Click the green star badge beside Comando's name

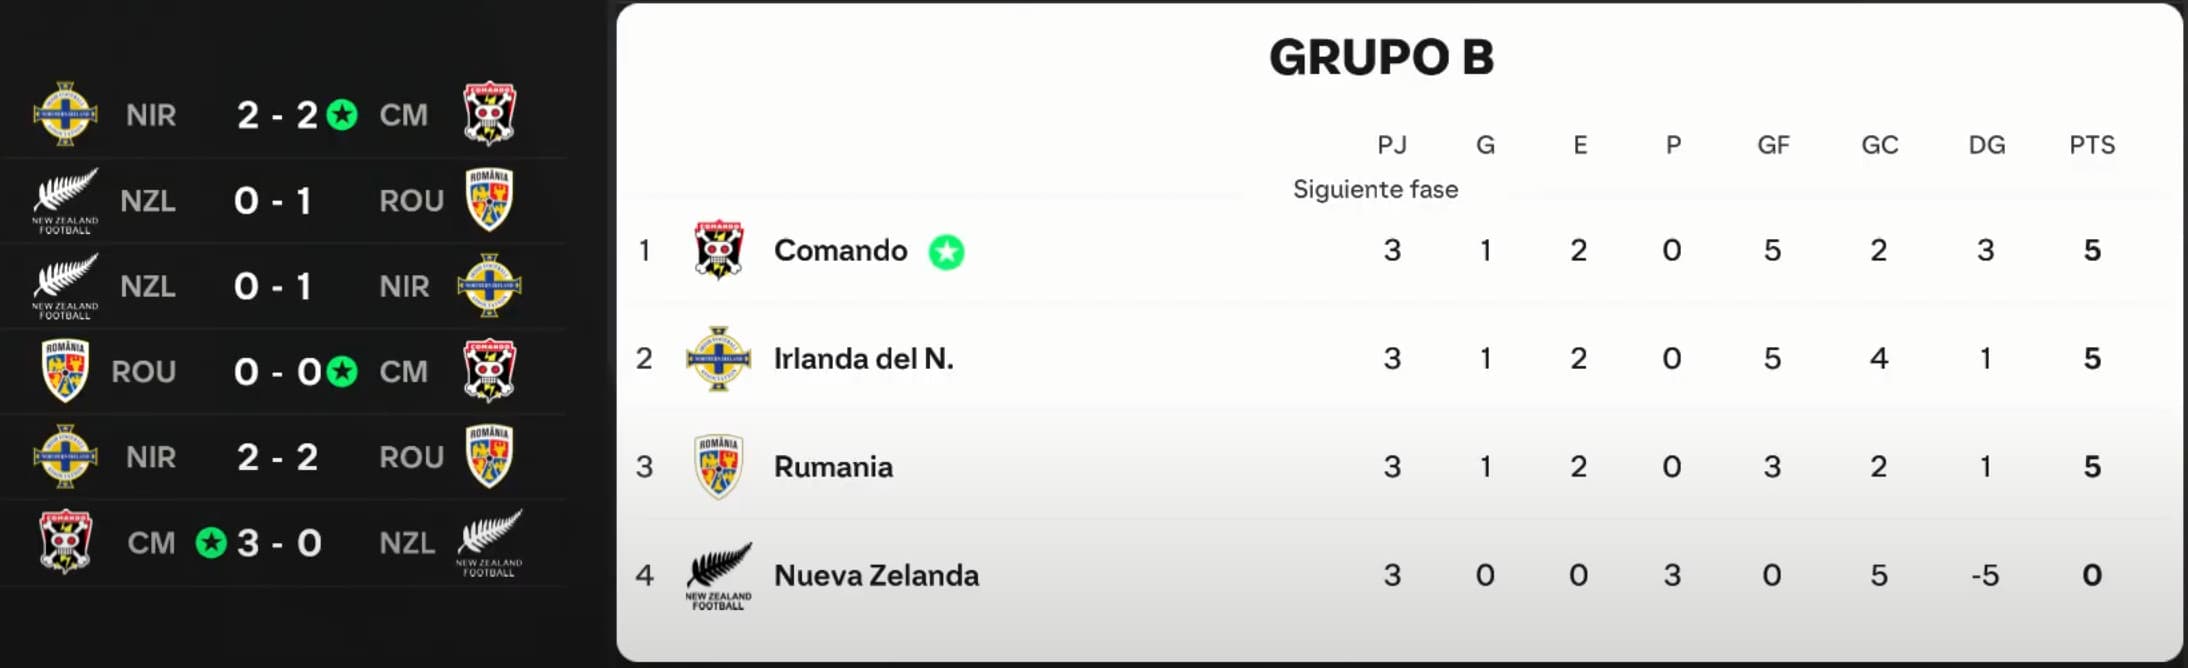[946, 251]
